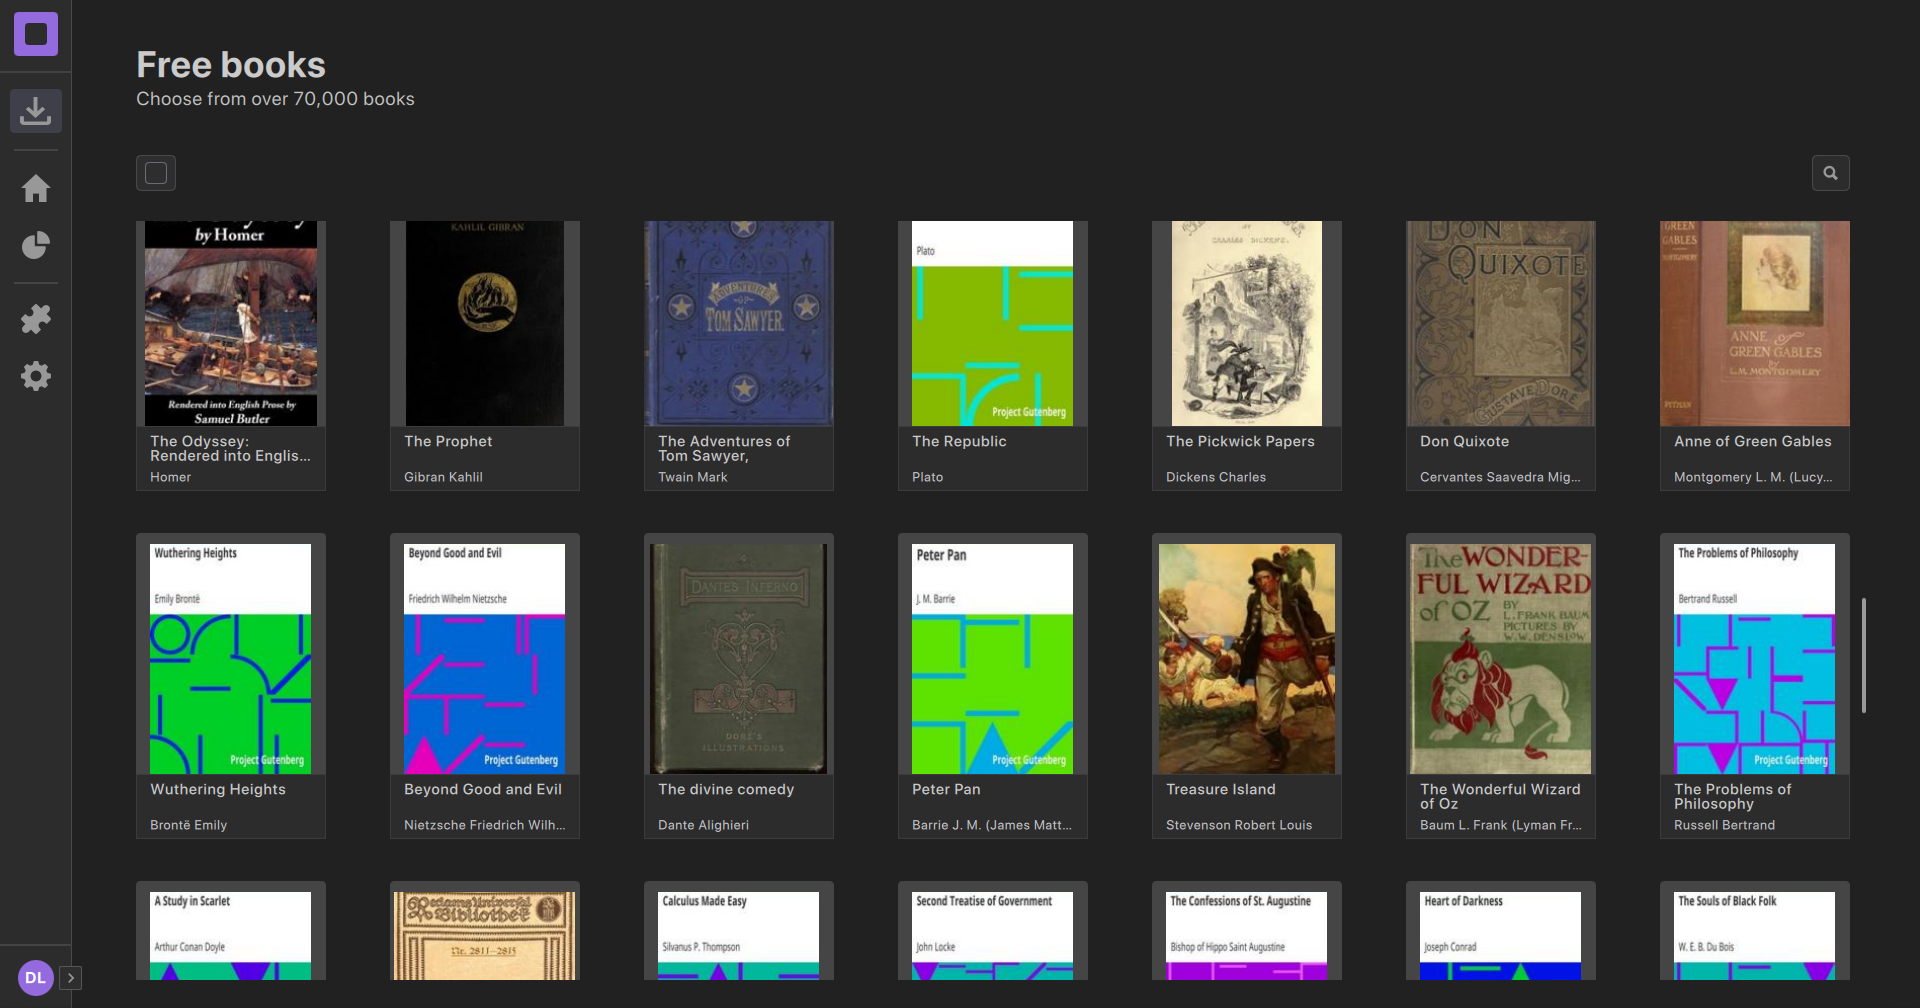
Task: Open The Adventures of Tom Sawyer cover
Action: point(739,323)
